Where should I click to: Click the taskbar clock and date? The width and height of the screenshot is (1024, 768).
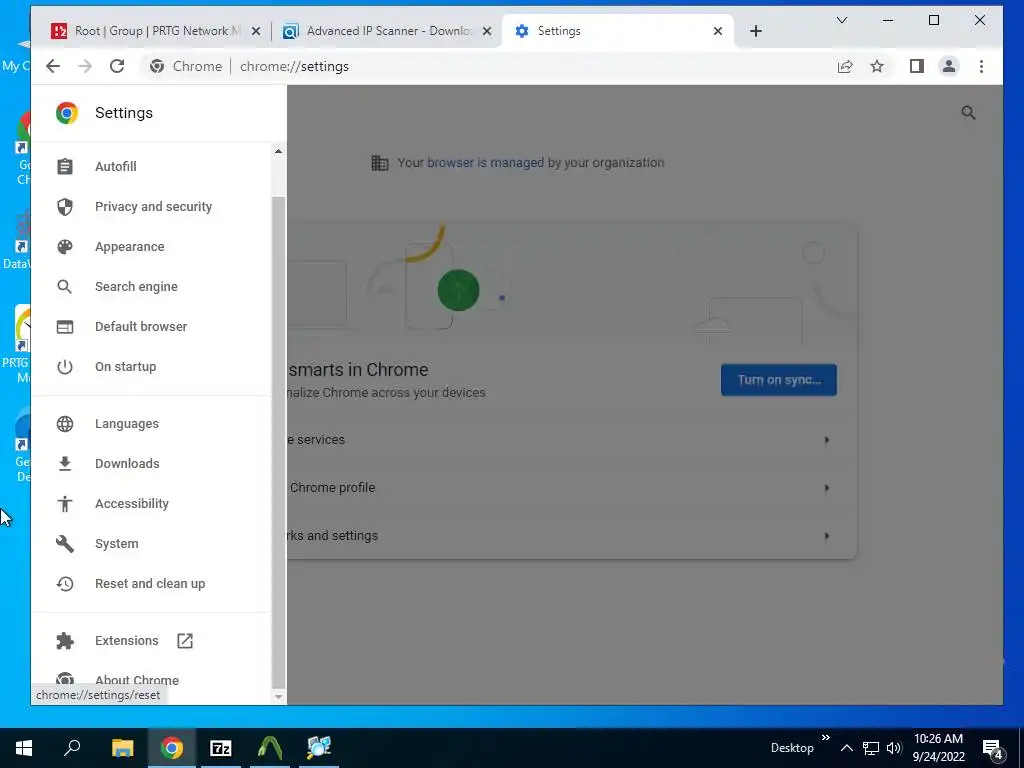click(938, 748)
